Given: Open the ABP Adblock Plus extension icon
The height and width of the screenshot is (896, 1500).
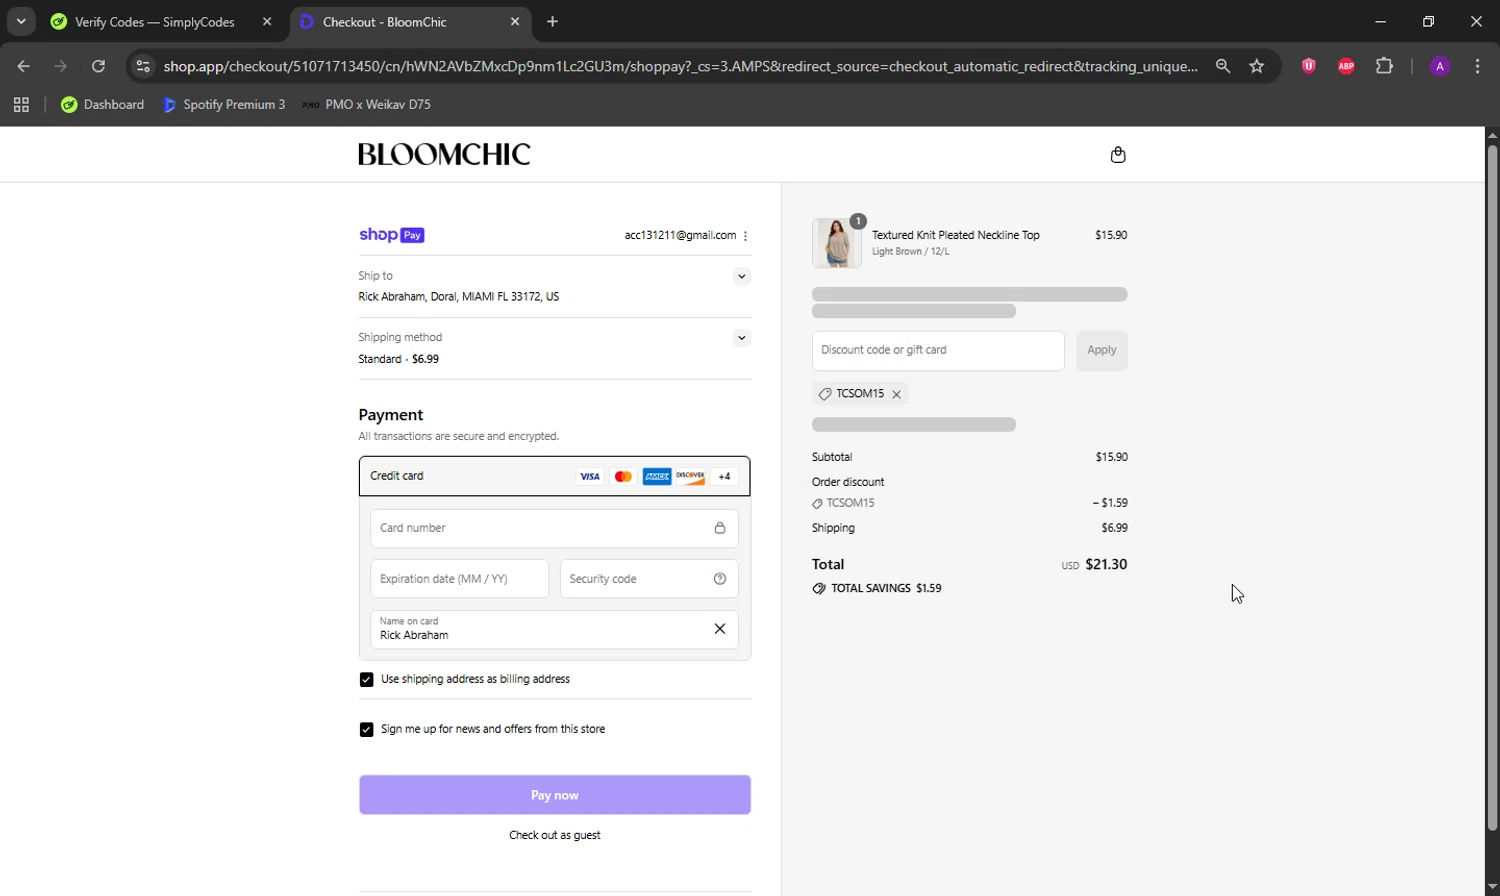Looking at the screenshot, I should tap(1346, 66).
